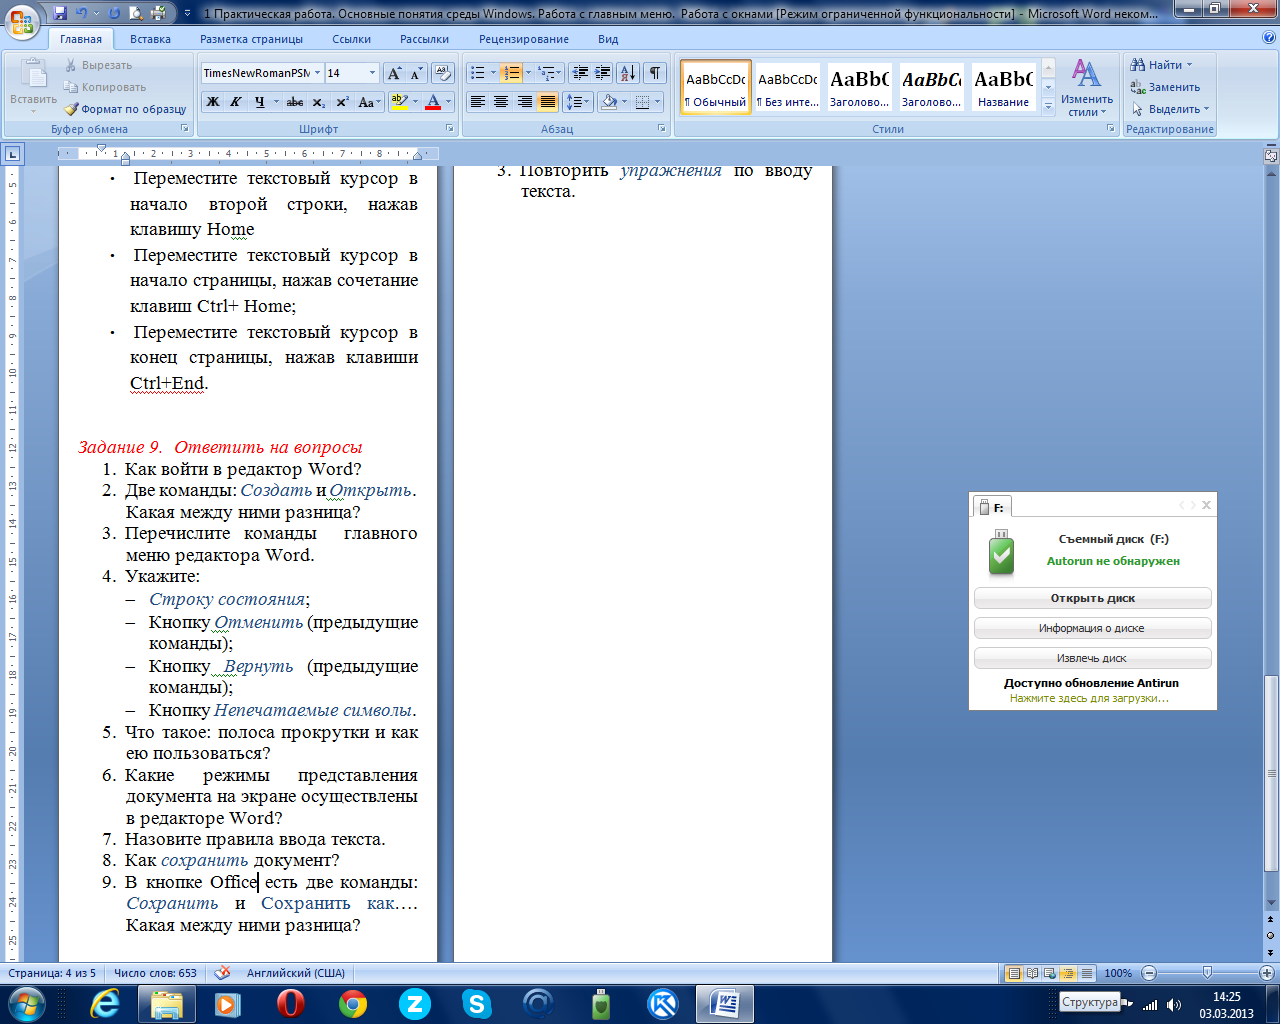Click Найти in the Editing group

point(1160,65)
